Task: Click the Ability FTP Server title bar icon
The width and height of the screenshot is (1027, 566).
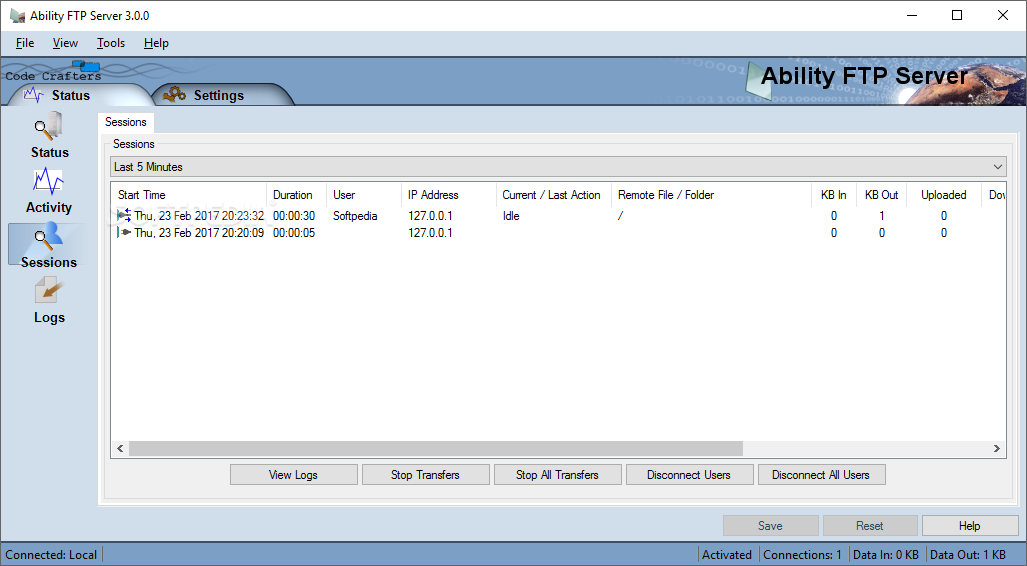Action: coord(17,15)
